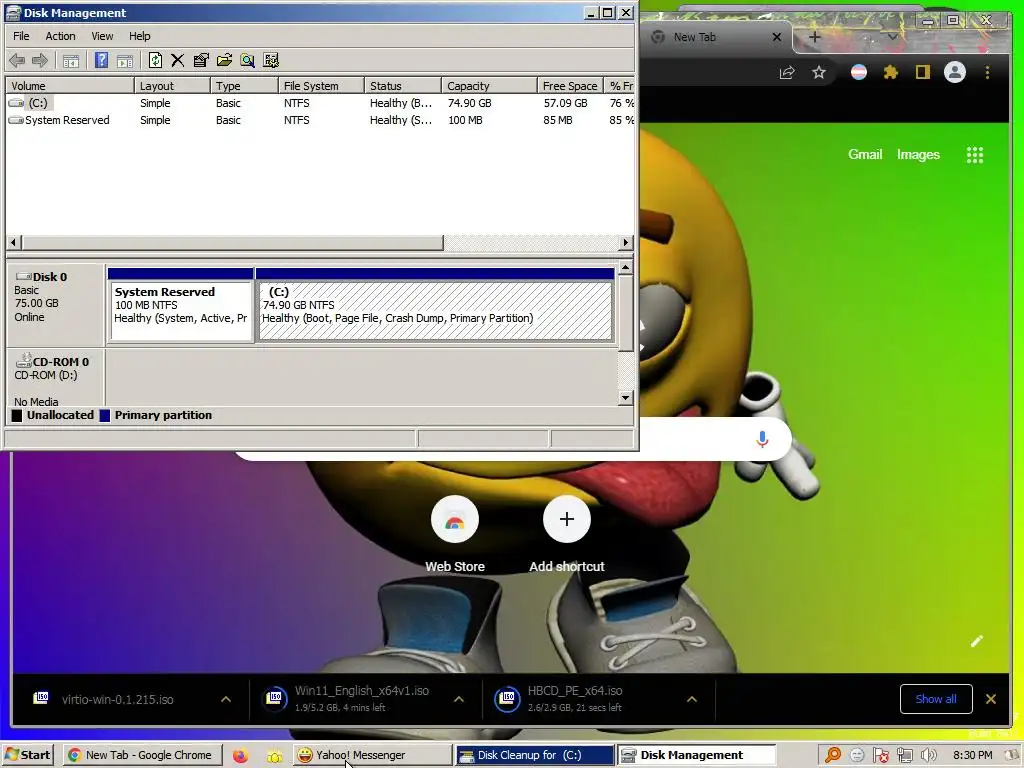Open Chrome side panel icon

click(x=922, y=72)
